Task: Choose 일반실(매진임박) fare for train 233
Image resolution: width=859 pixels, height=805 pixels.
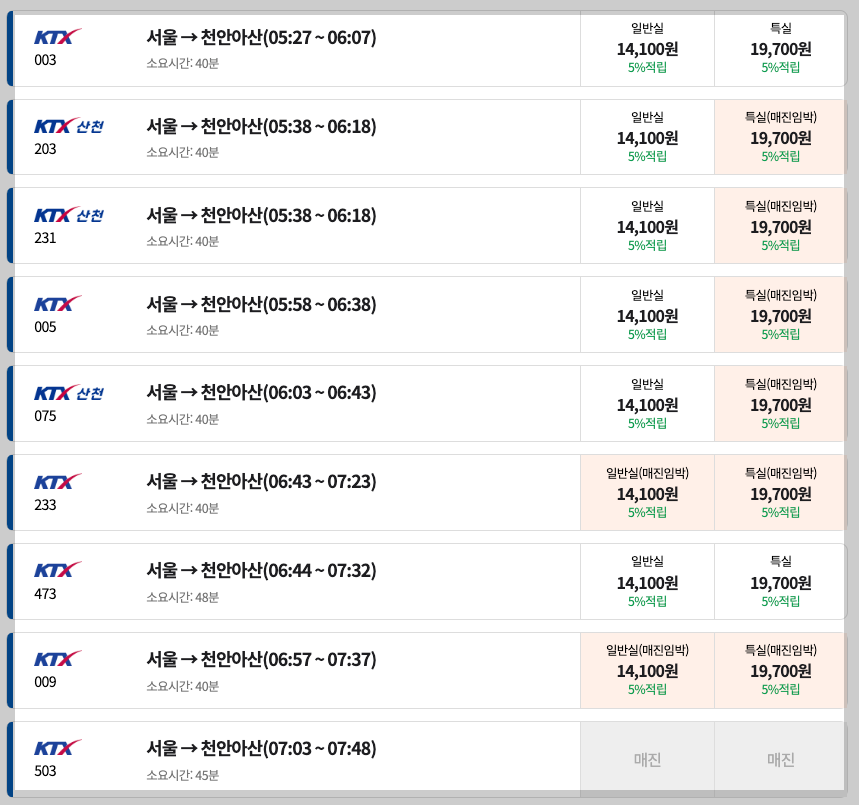Action: 646,491
